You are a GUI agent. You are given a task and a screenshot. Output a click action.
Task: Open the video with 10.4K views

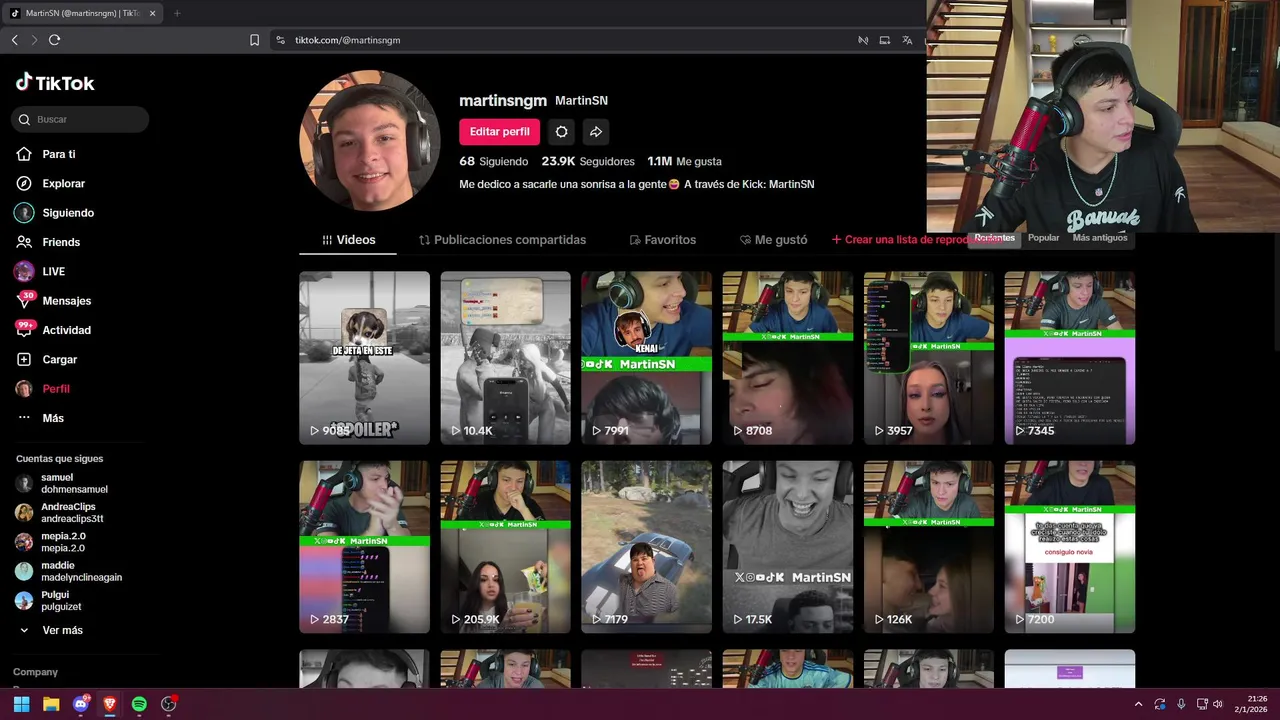(x=505, y=357)
